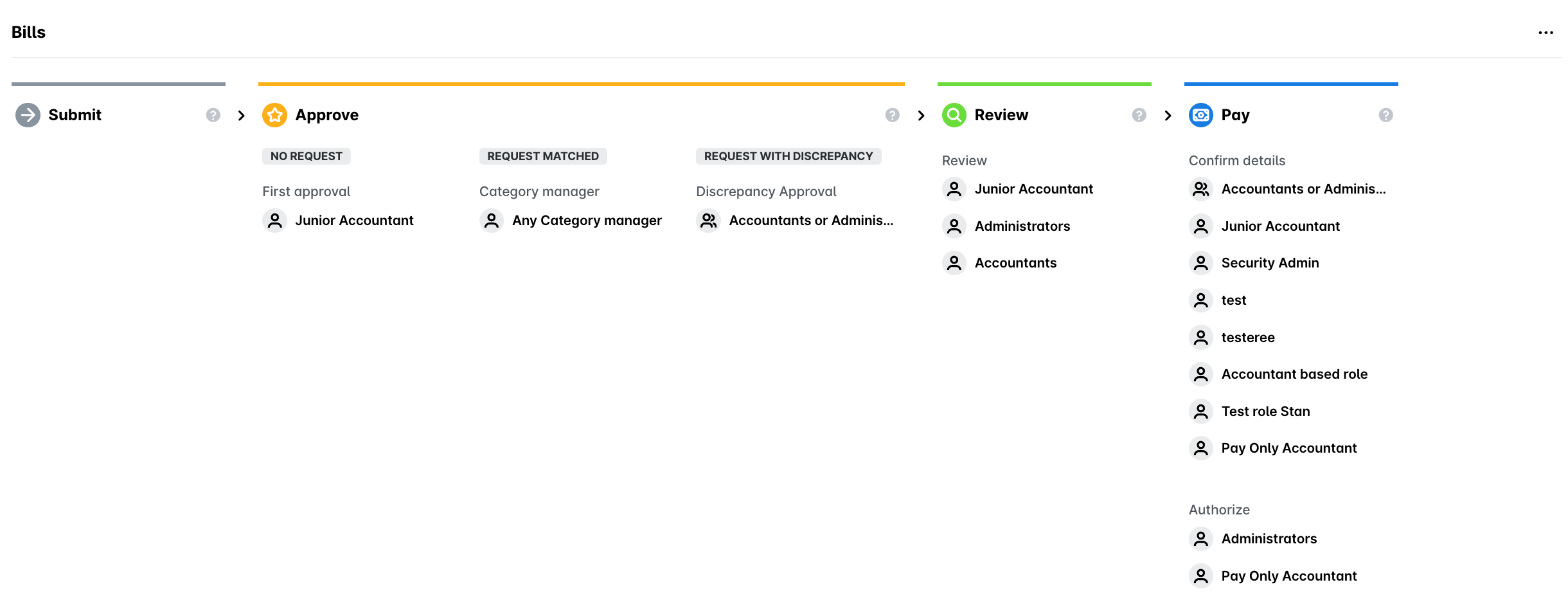Click Accountants text in Review column
Image resolution: width=1568 pixels, height=607 pixels.
[x=1015, y=263]
